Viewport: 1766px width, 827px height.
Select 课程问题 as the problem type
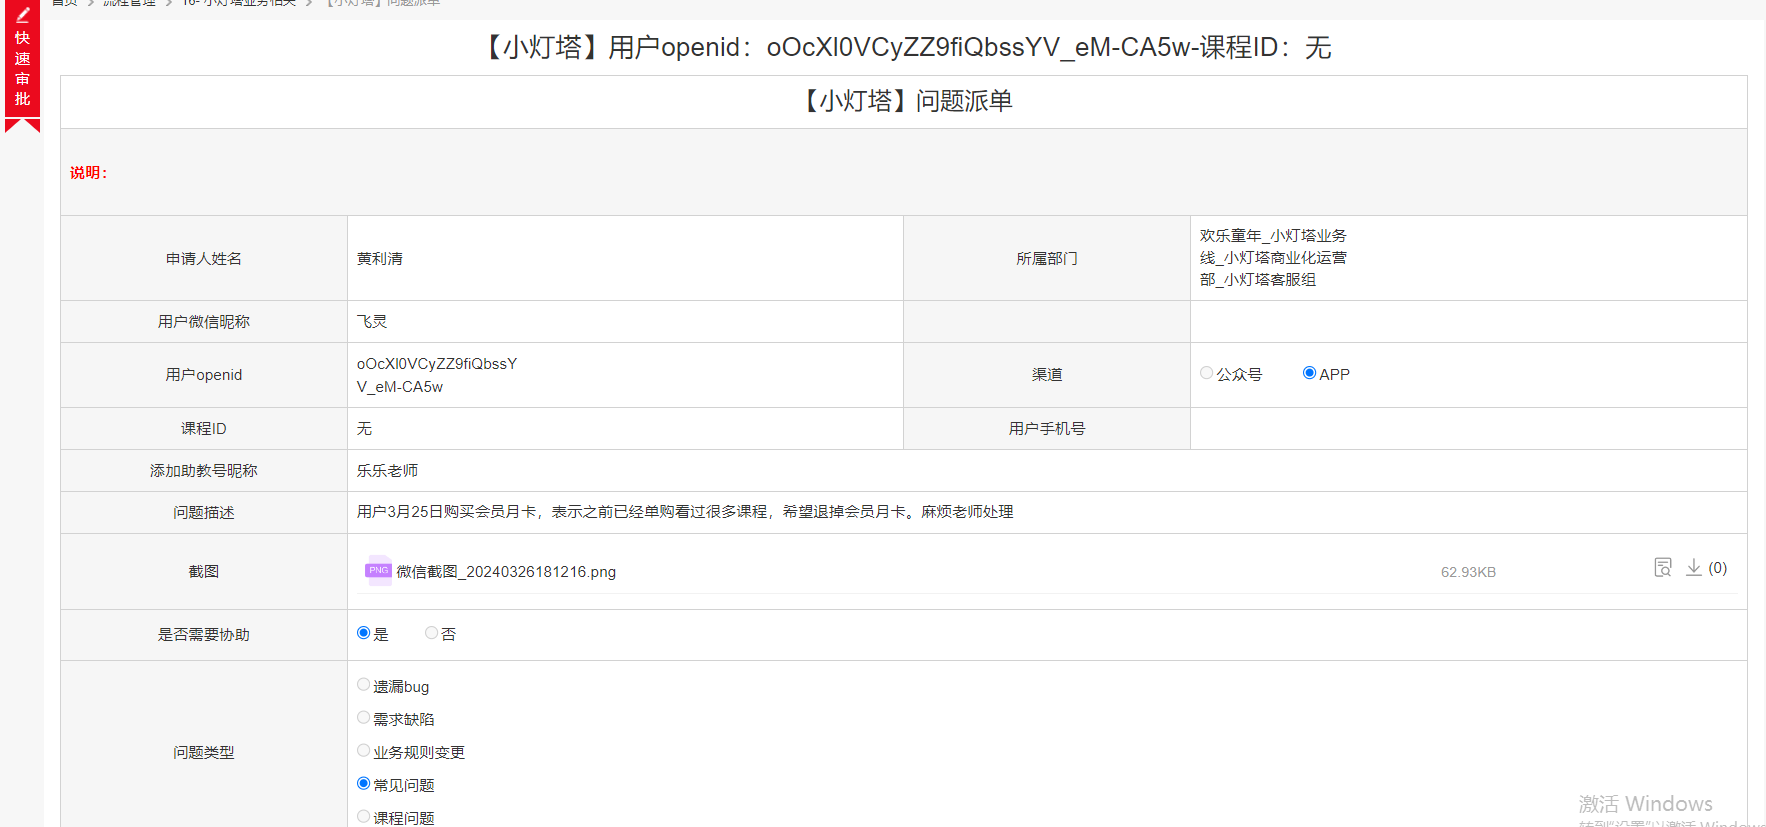[x=364, y=817]
